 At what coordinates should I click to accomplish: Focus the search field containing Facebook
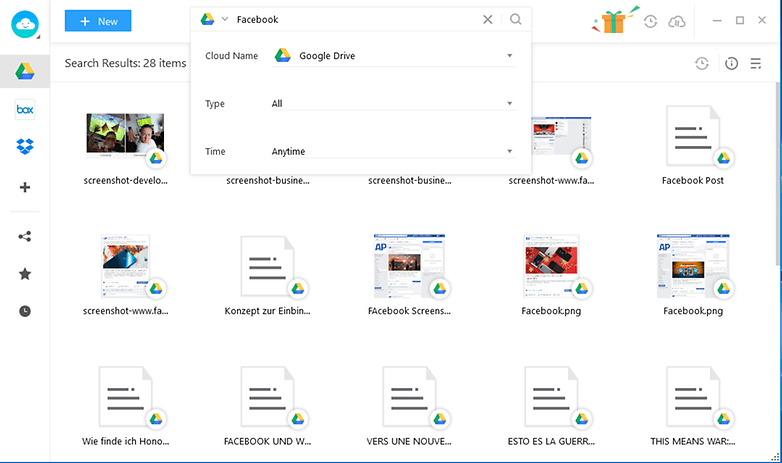(x=354, y=19)
